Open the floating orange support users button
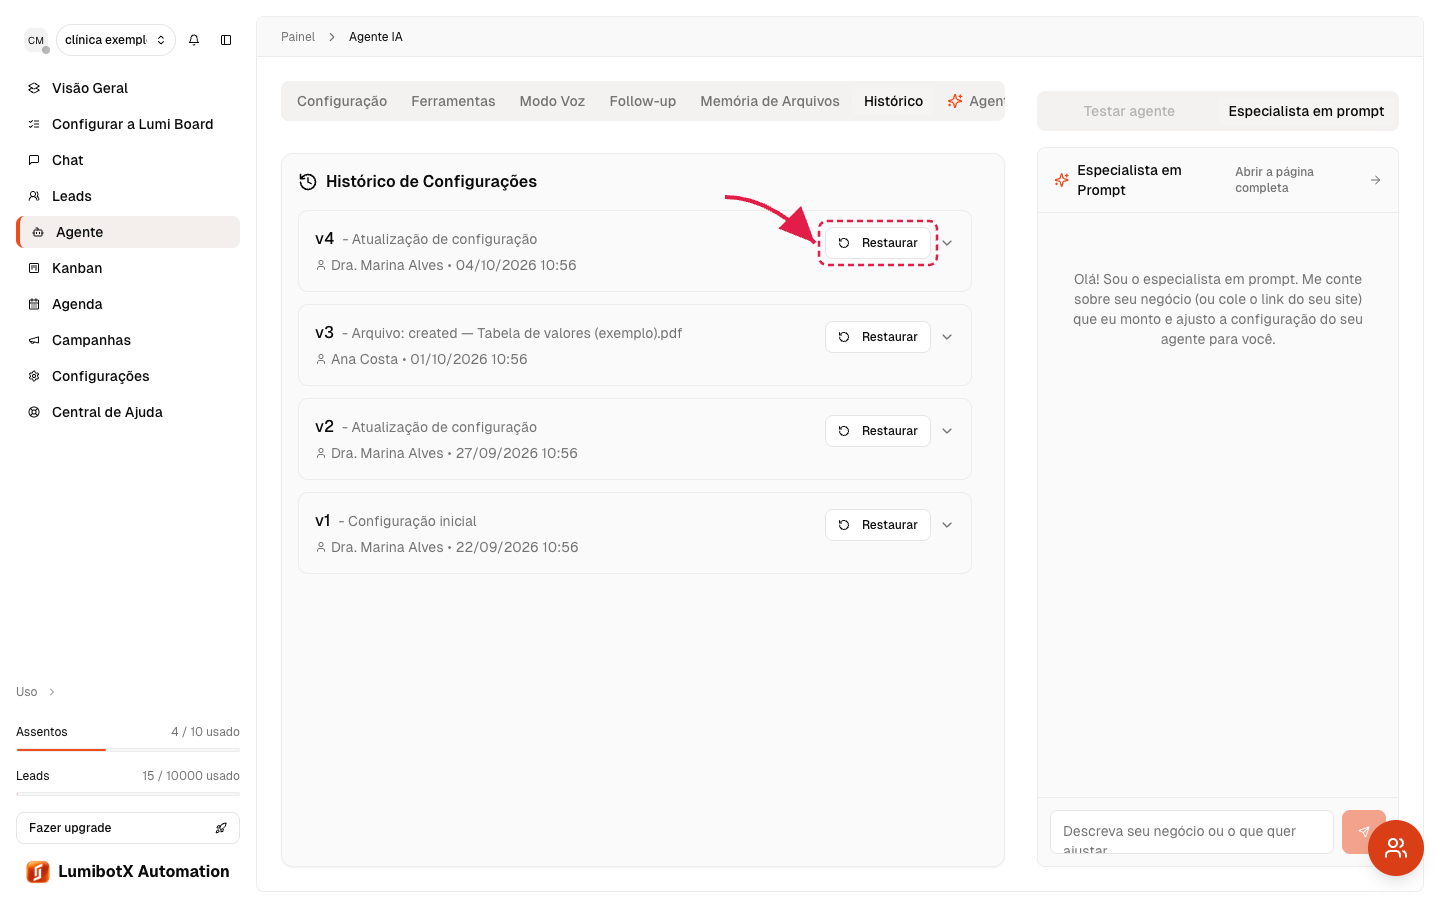 (1396, 848)
